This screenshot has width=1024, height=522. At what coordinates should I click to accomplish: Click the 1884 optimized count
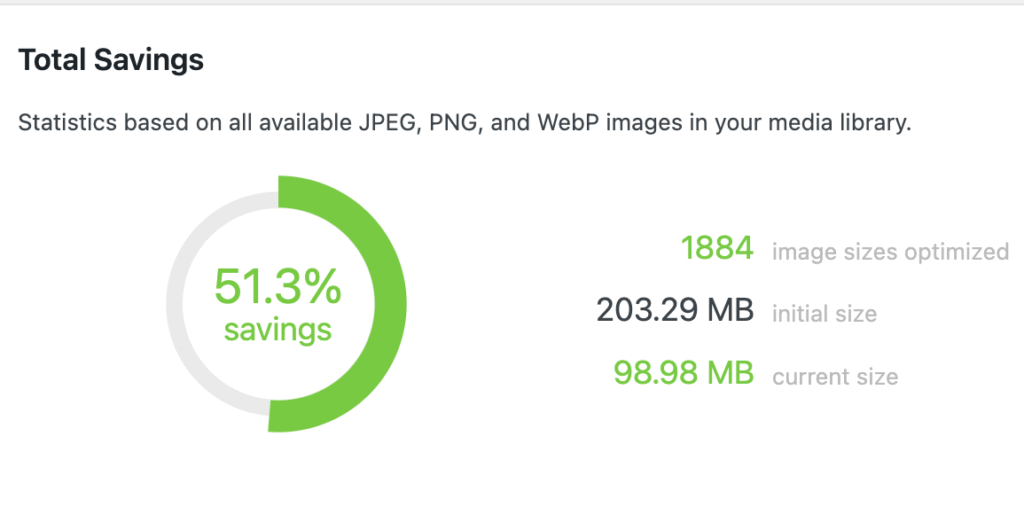coord(716,249)
